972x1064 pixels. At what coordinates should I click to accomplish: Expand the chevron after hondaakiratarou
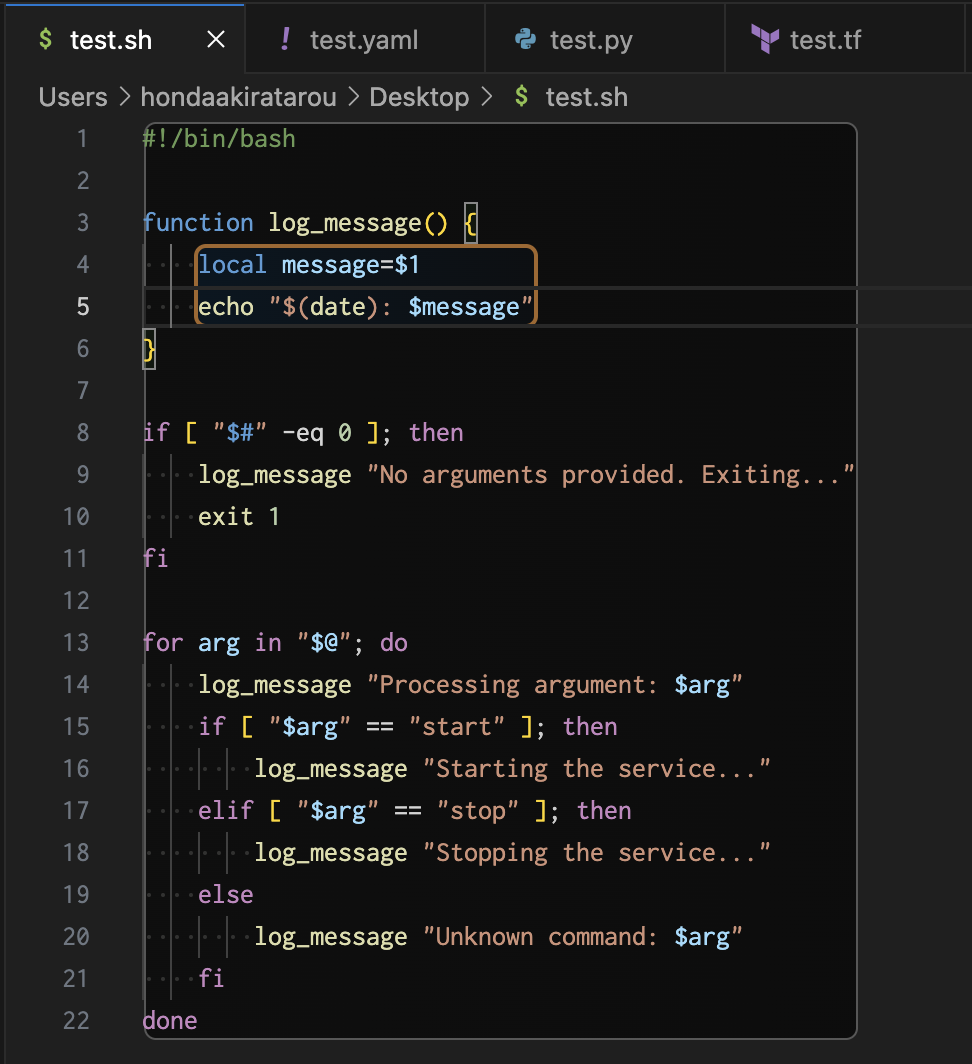pos(351,97)
